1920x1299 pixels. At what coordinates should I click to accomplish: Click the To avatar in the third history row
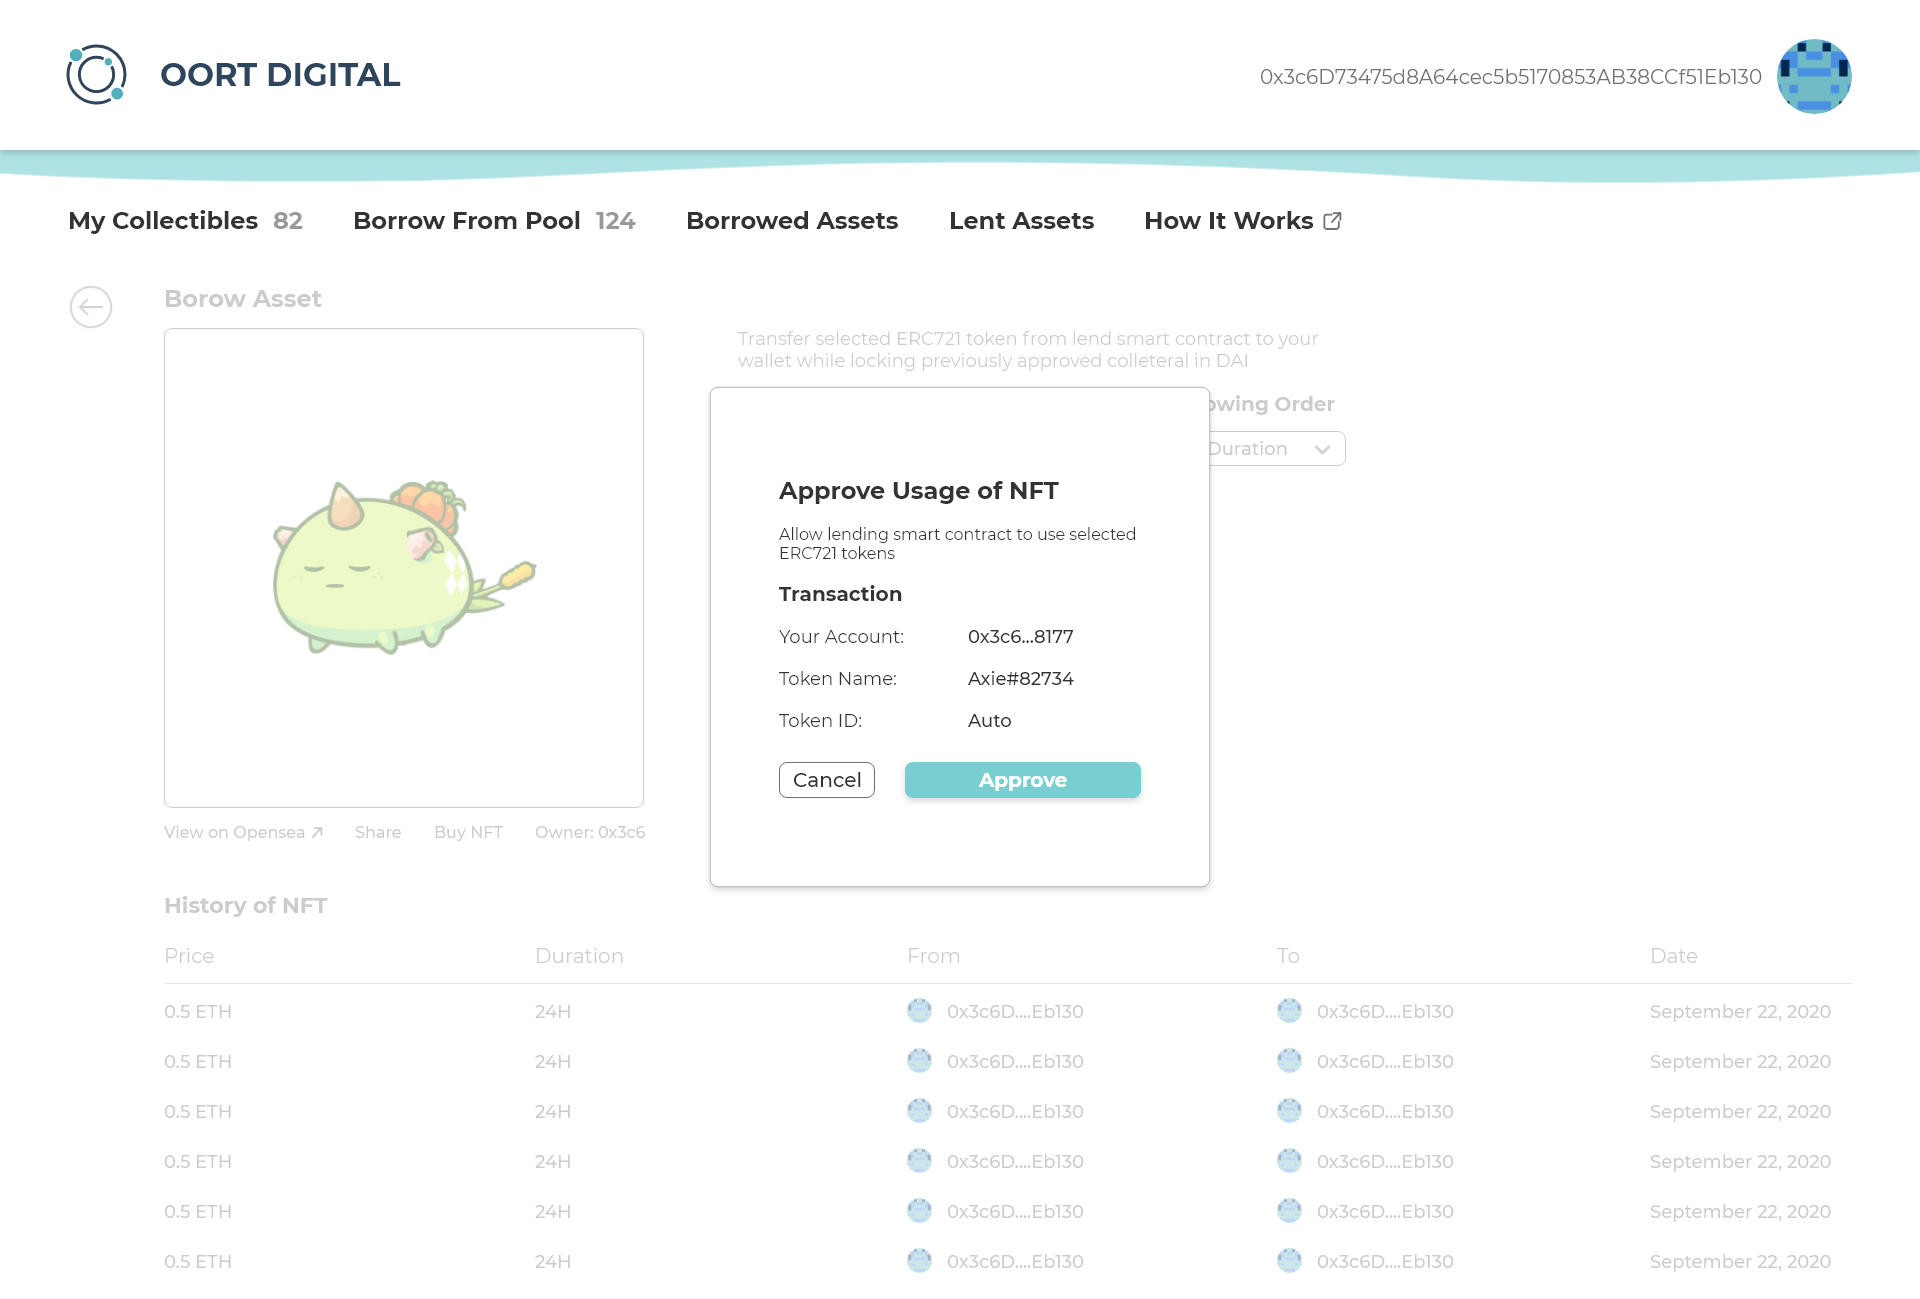[1289, 1111]
